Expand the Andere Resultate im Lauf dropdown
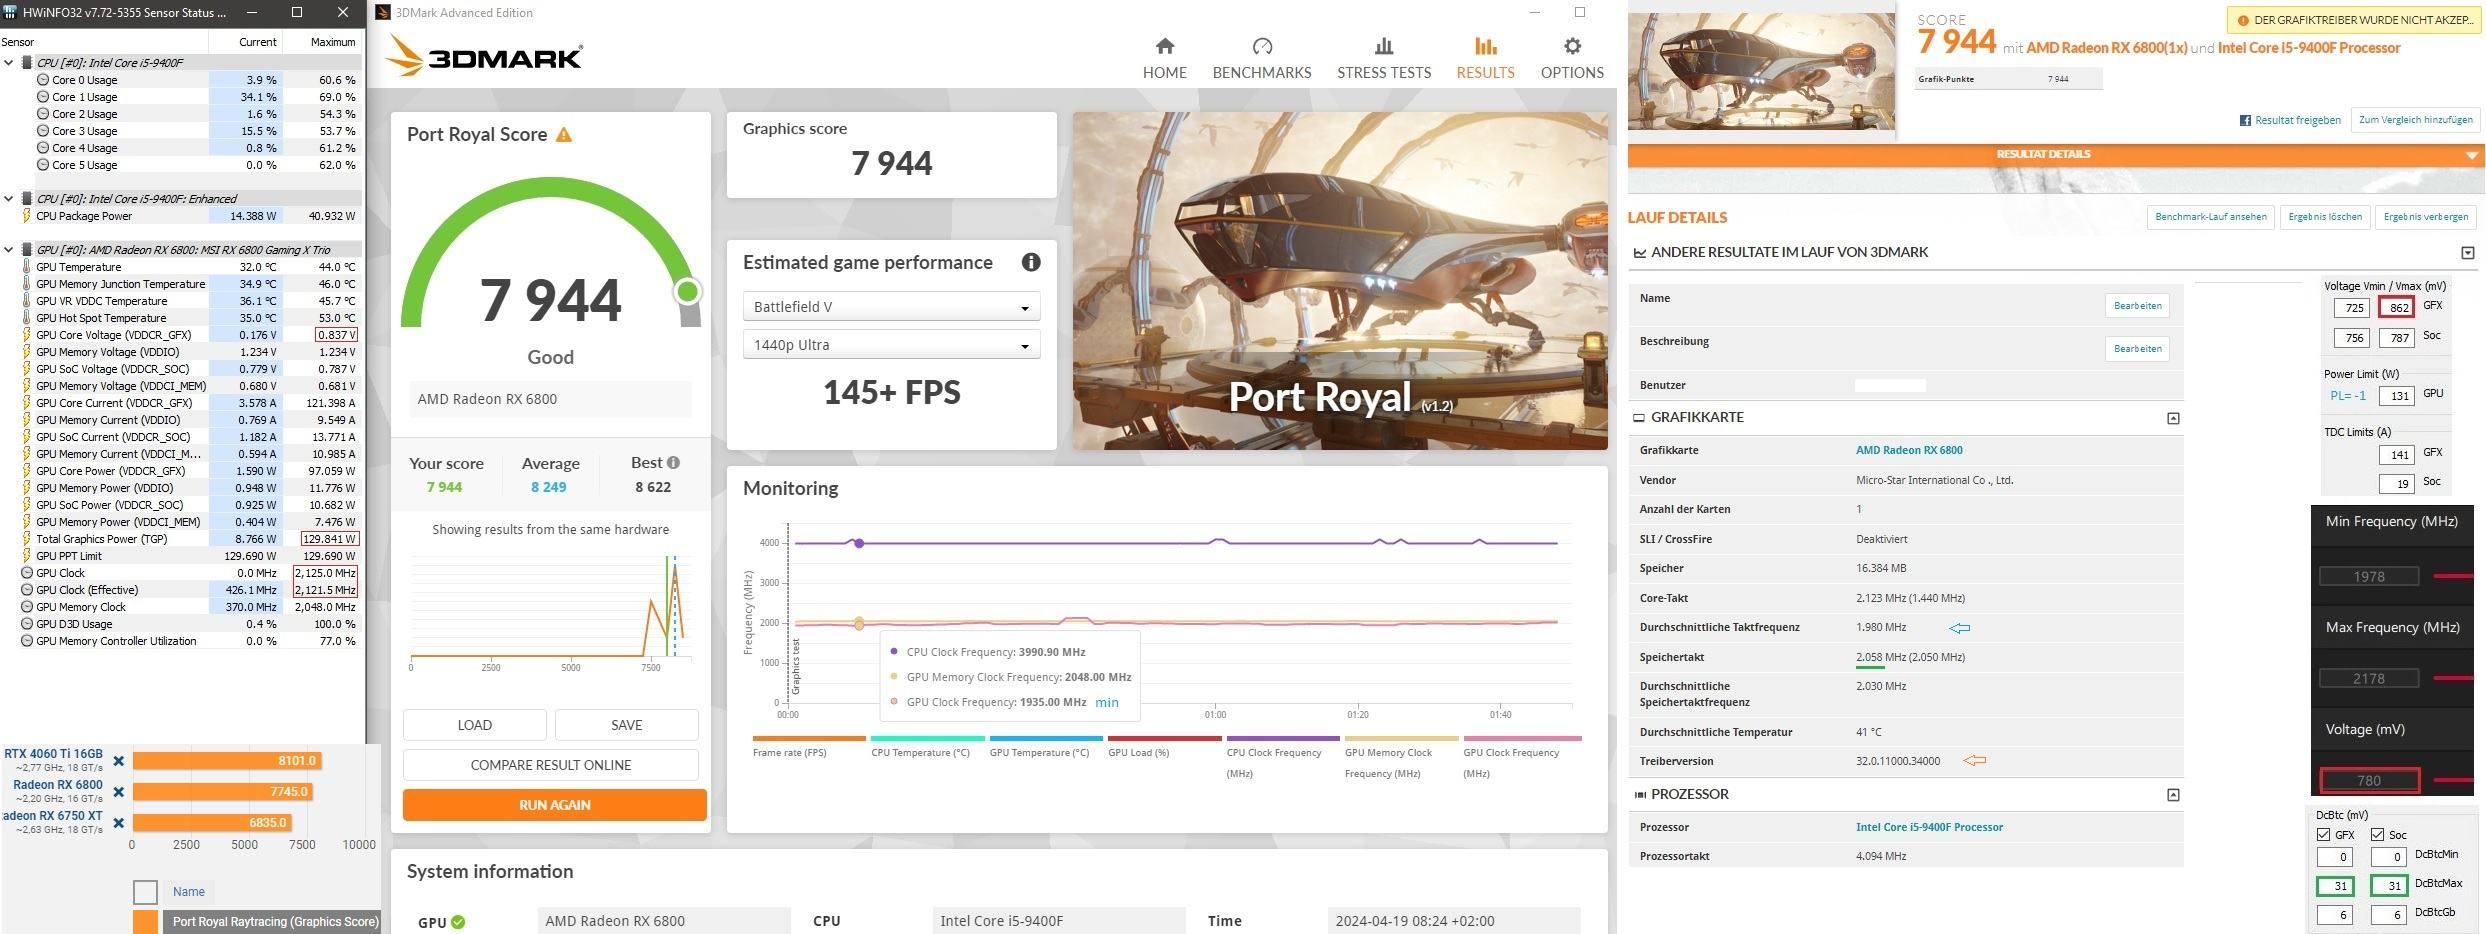2486x934 pixels. 2467,253
